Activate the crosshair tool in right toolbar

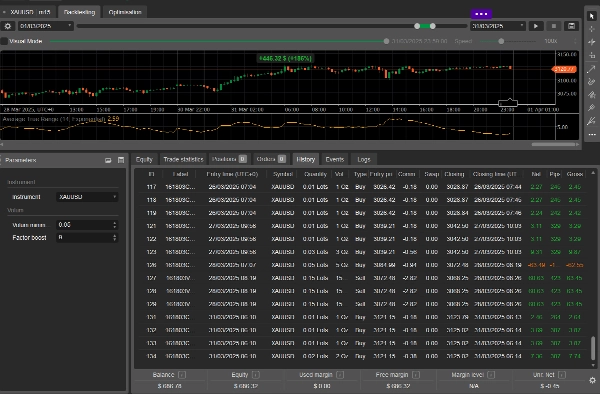click(x=592, y=29)
